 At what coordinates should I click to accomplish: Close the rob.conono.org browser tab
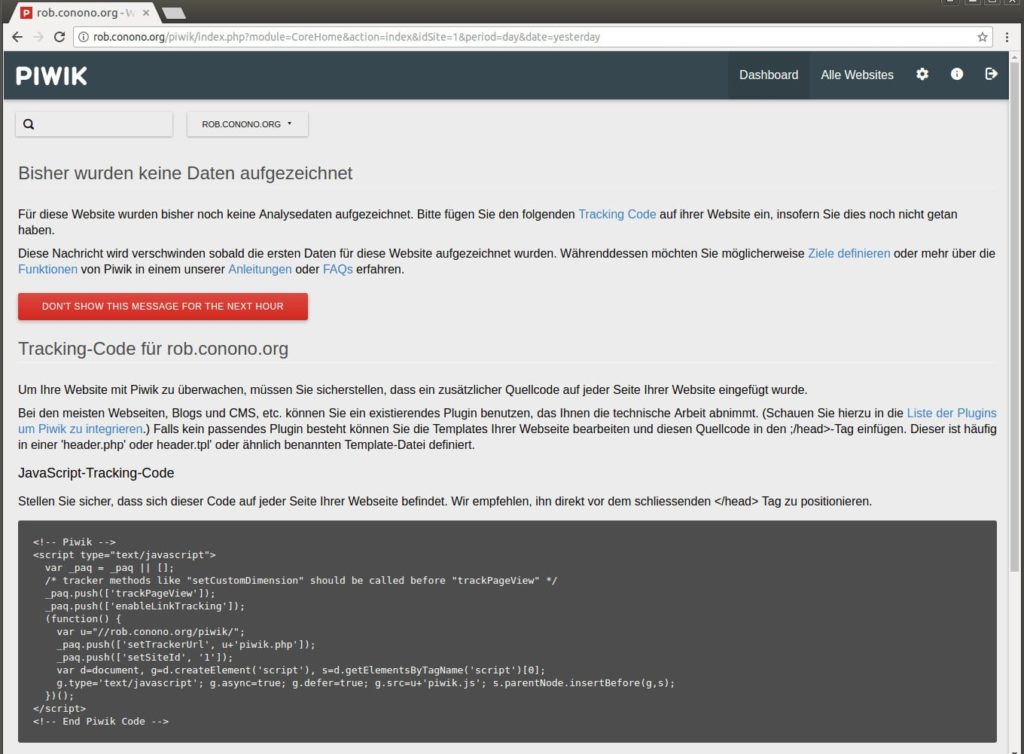(x=146, y=12)
